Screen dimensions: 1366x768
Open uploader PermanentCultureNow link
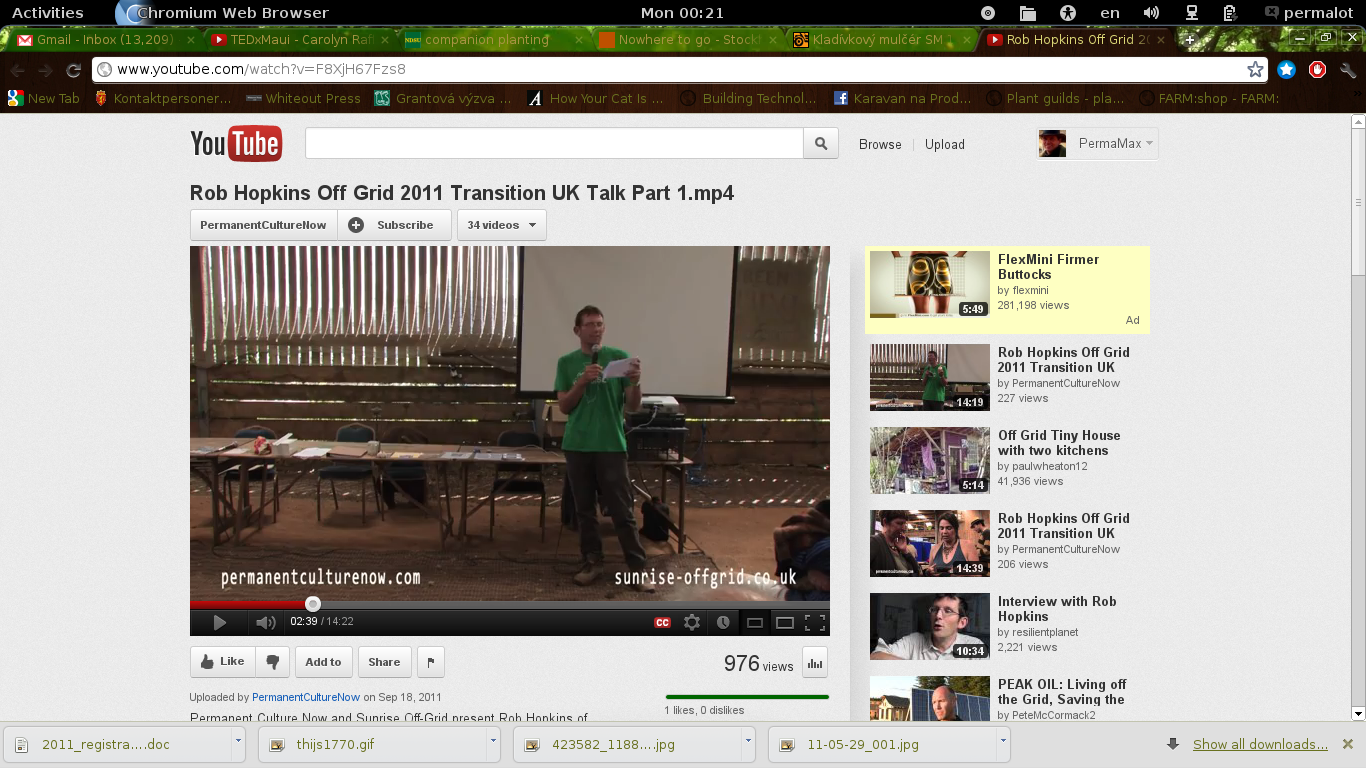click(306, 697)
